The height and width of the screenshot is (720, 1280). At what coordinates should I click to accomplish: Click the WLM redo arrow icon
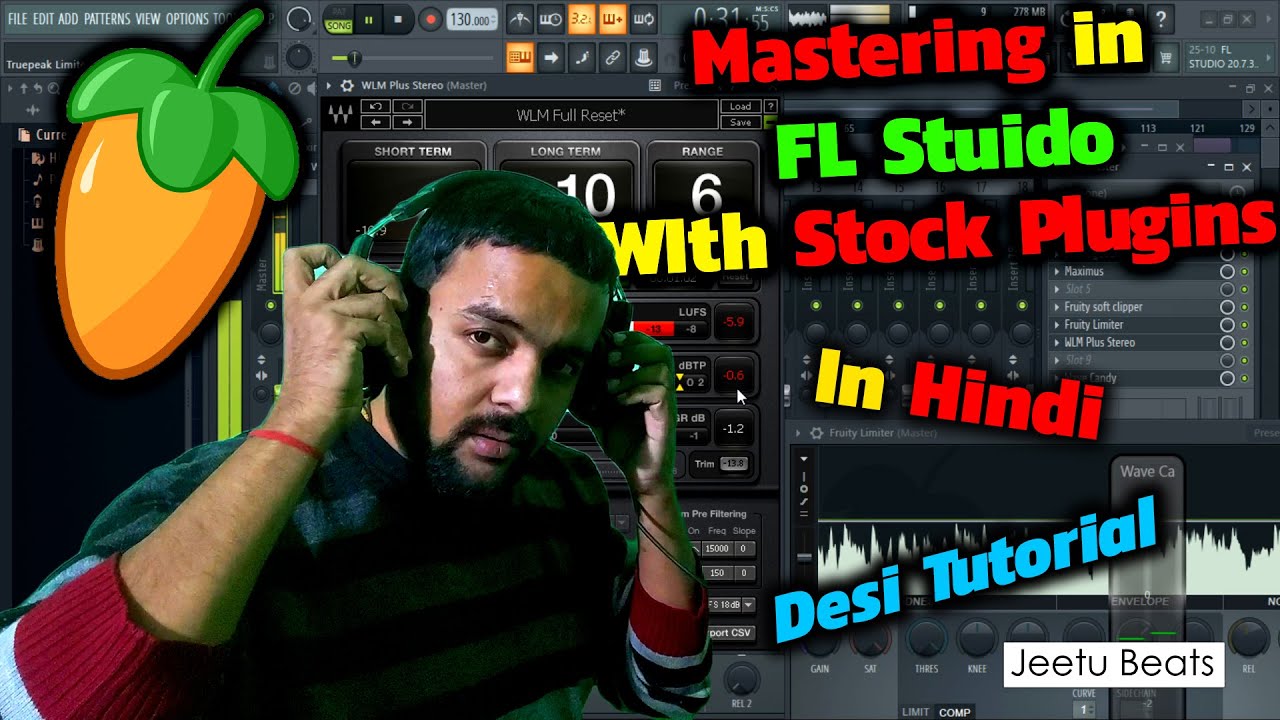(x=407, y=106)
